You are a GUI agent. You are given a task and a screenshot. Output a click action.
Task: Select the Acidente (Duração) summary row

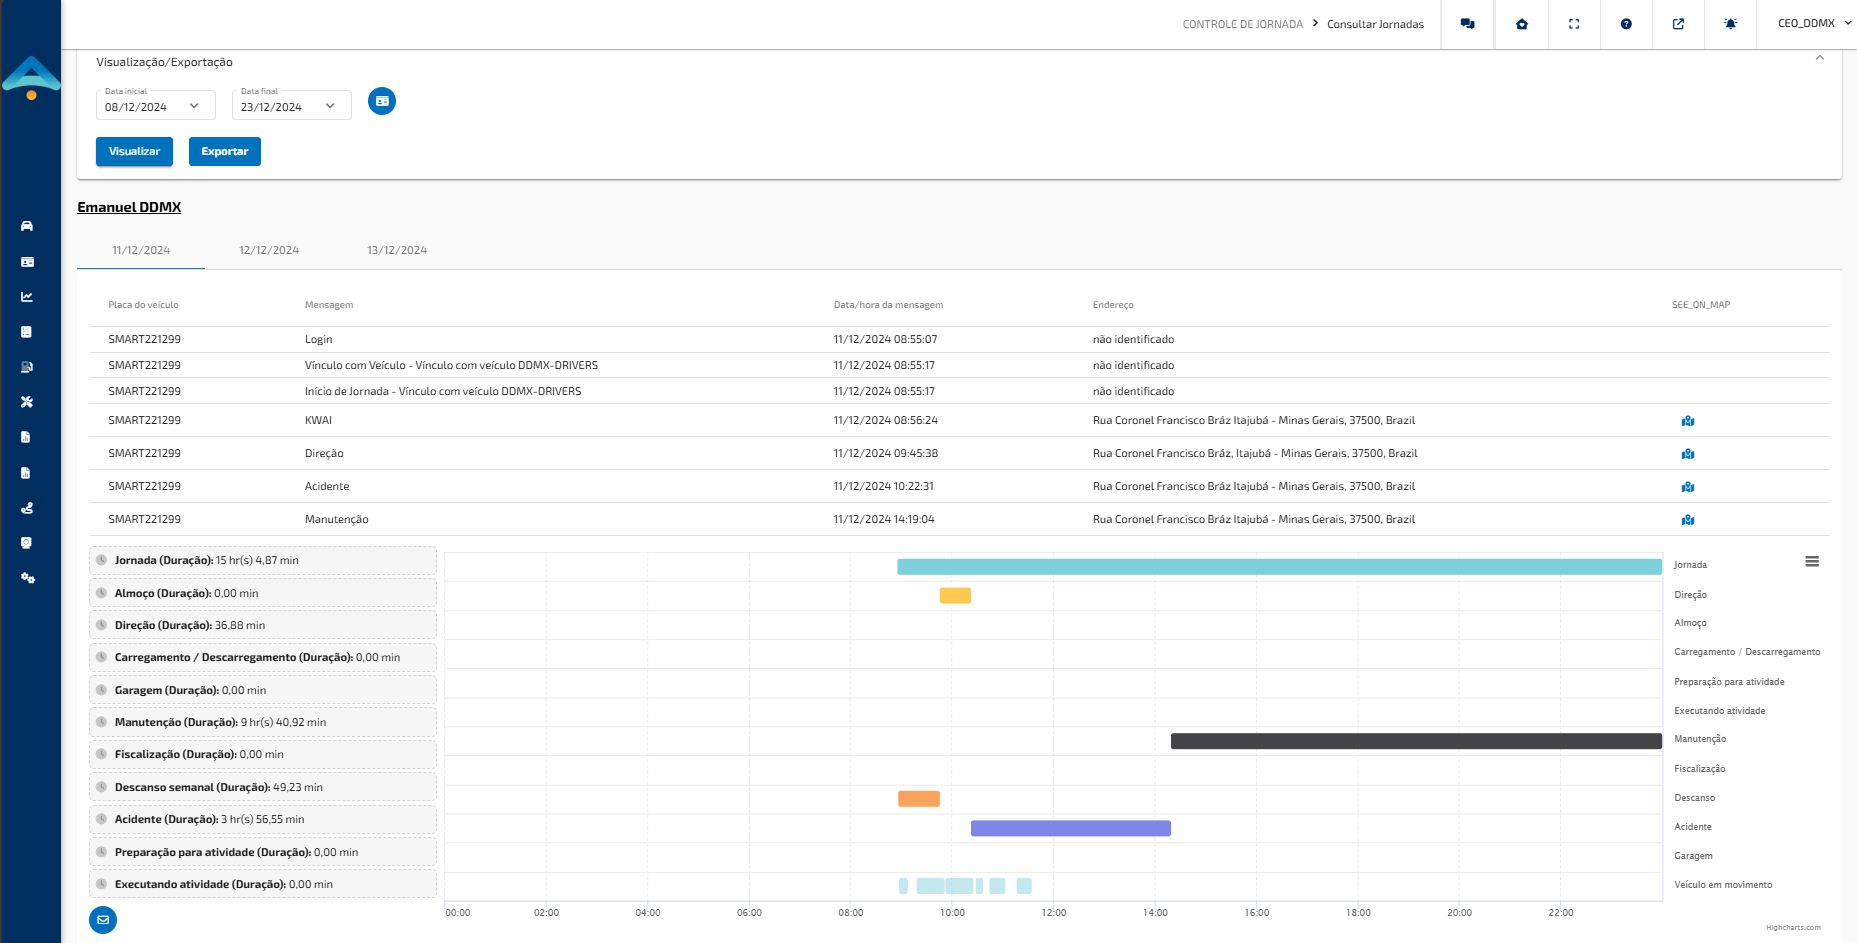click(x=263, y=819)
